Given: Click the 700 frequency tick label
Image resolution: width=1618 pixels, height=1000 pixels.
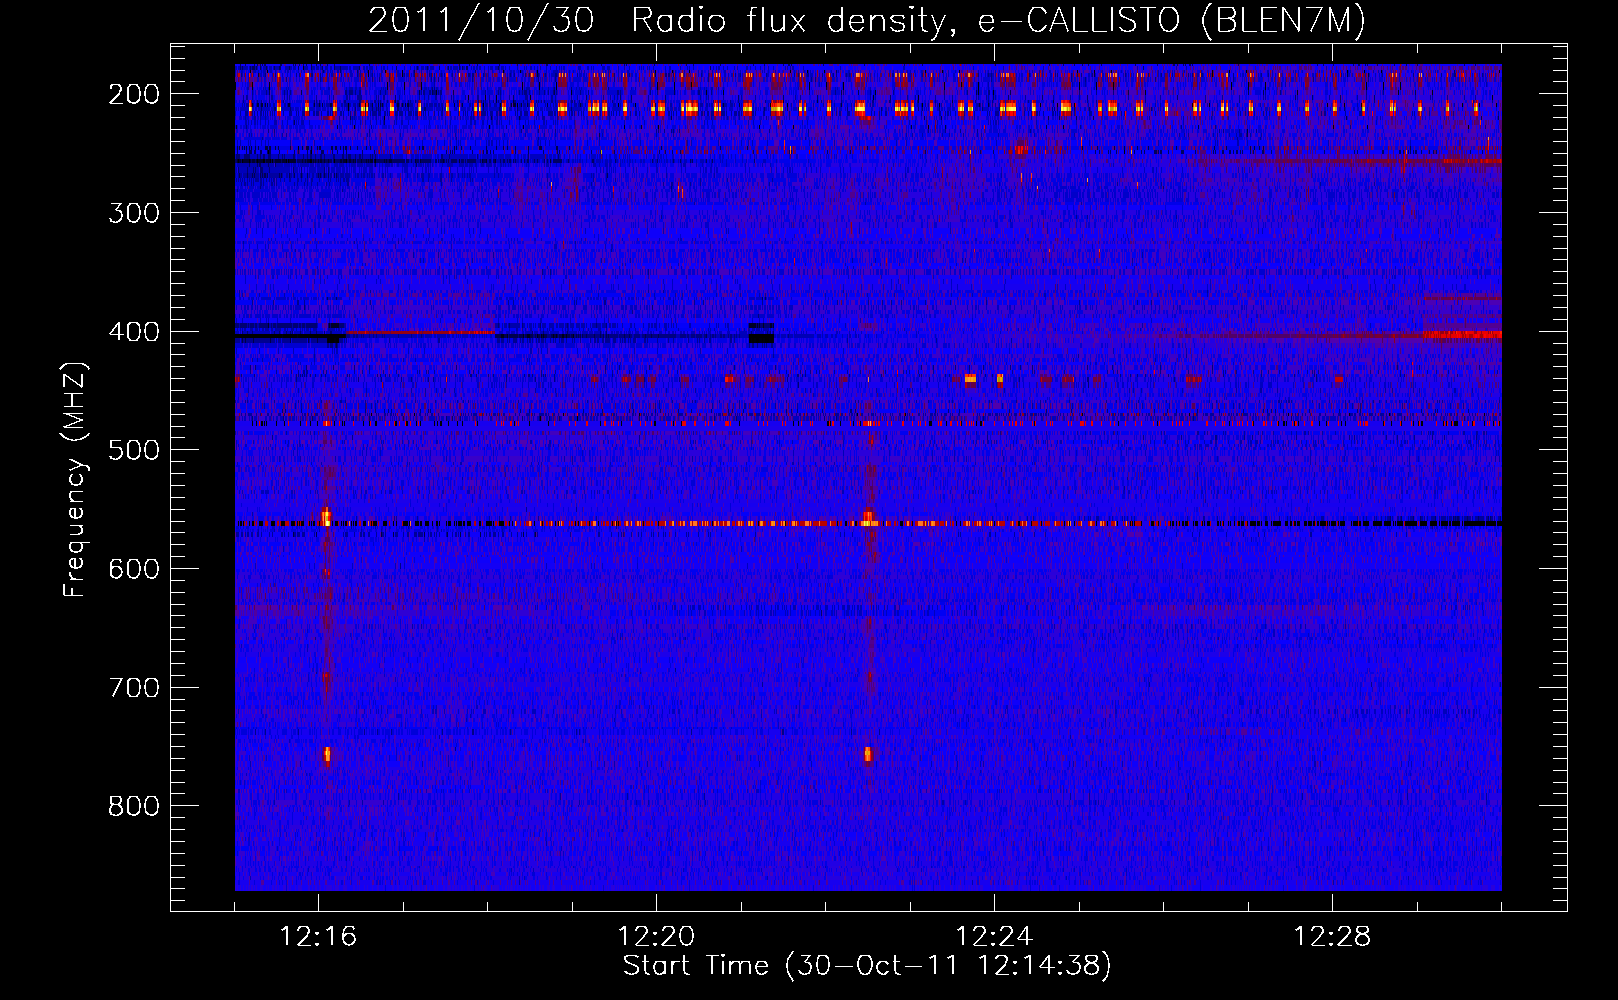Looking at the screenshot, I should (134, 688).
